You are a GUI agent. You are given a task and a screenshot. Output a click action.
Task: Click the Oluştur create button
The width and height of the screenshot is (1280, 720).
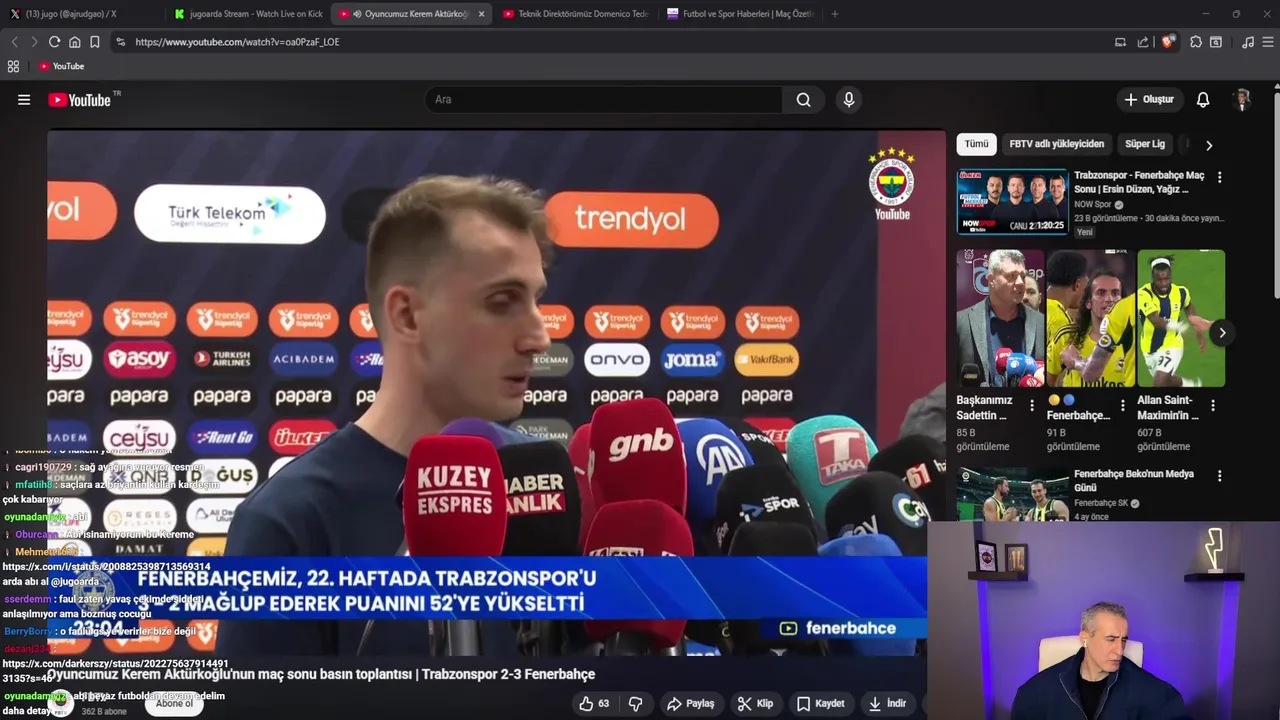(x=1150, y=100)
